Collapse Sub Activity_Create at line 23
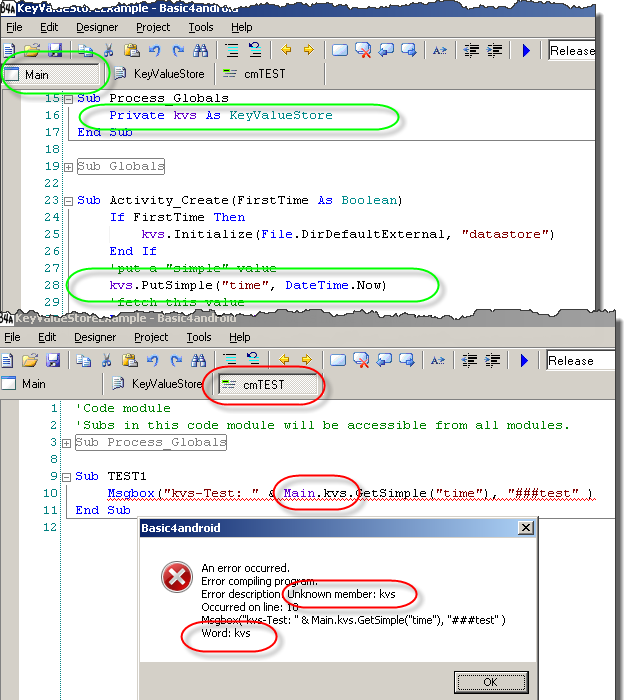 pos(68,201)
